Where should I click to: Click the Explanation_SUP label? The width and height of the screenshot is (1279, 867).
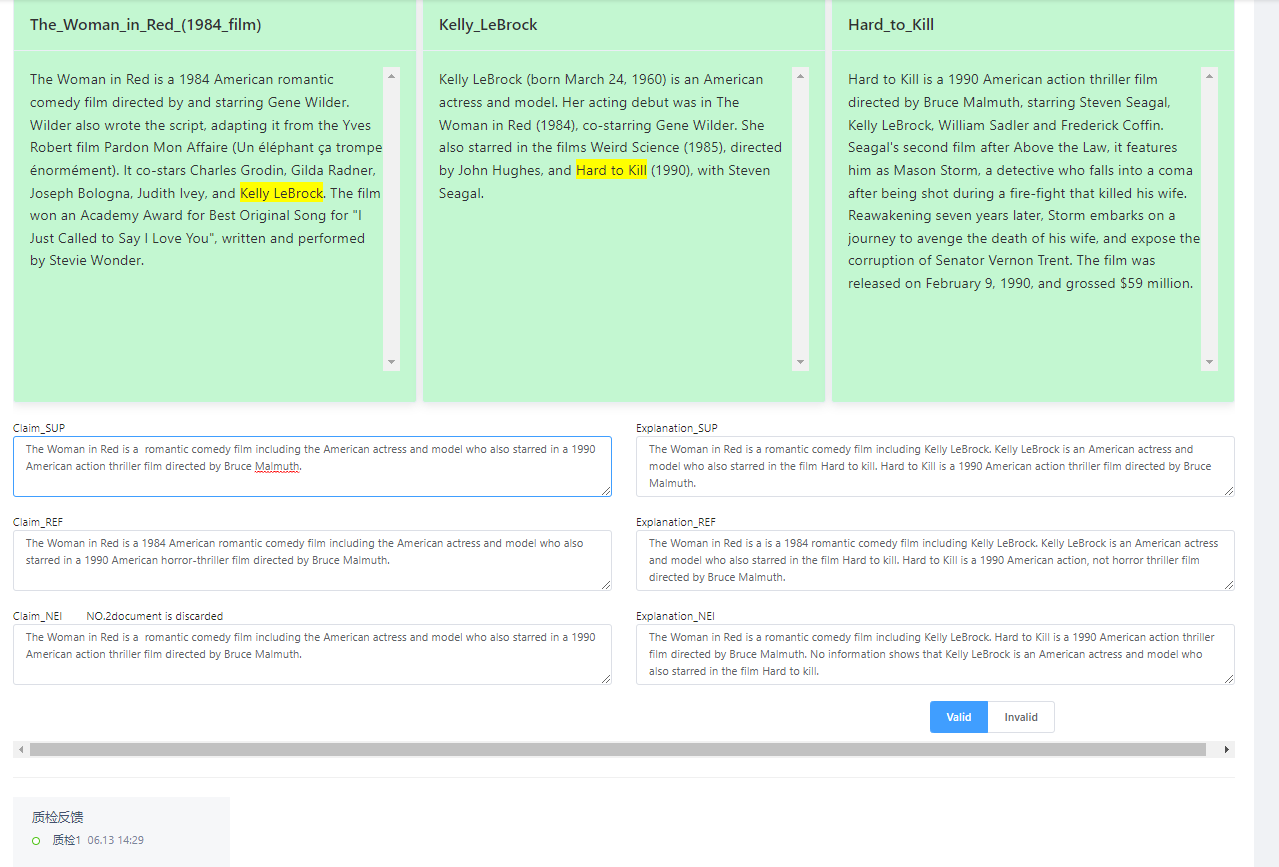point(677,428)
